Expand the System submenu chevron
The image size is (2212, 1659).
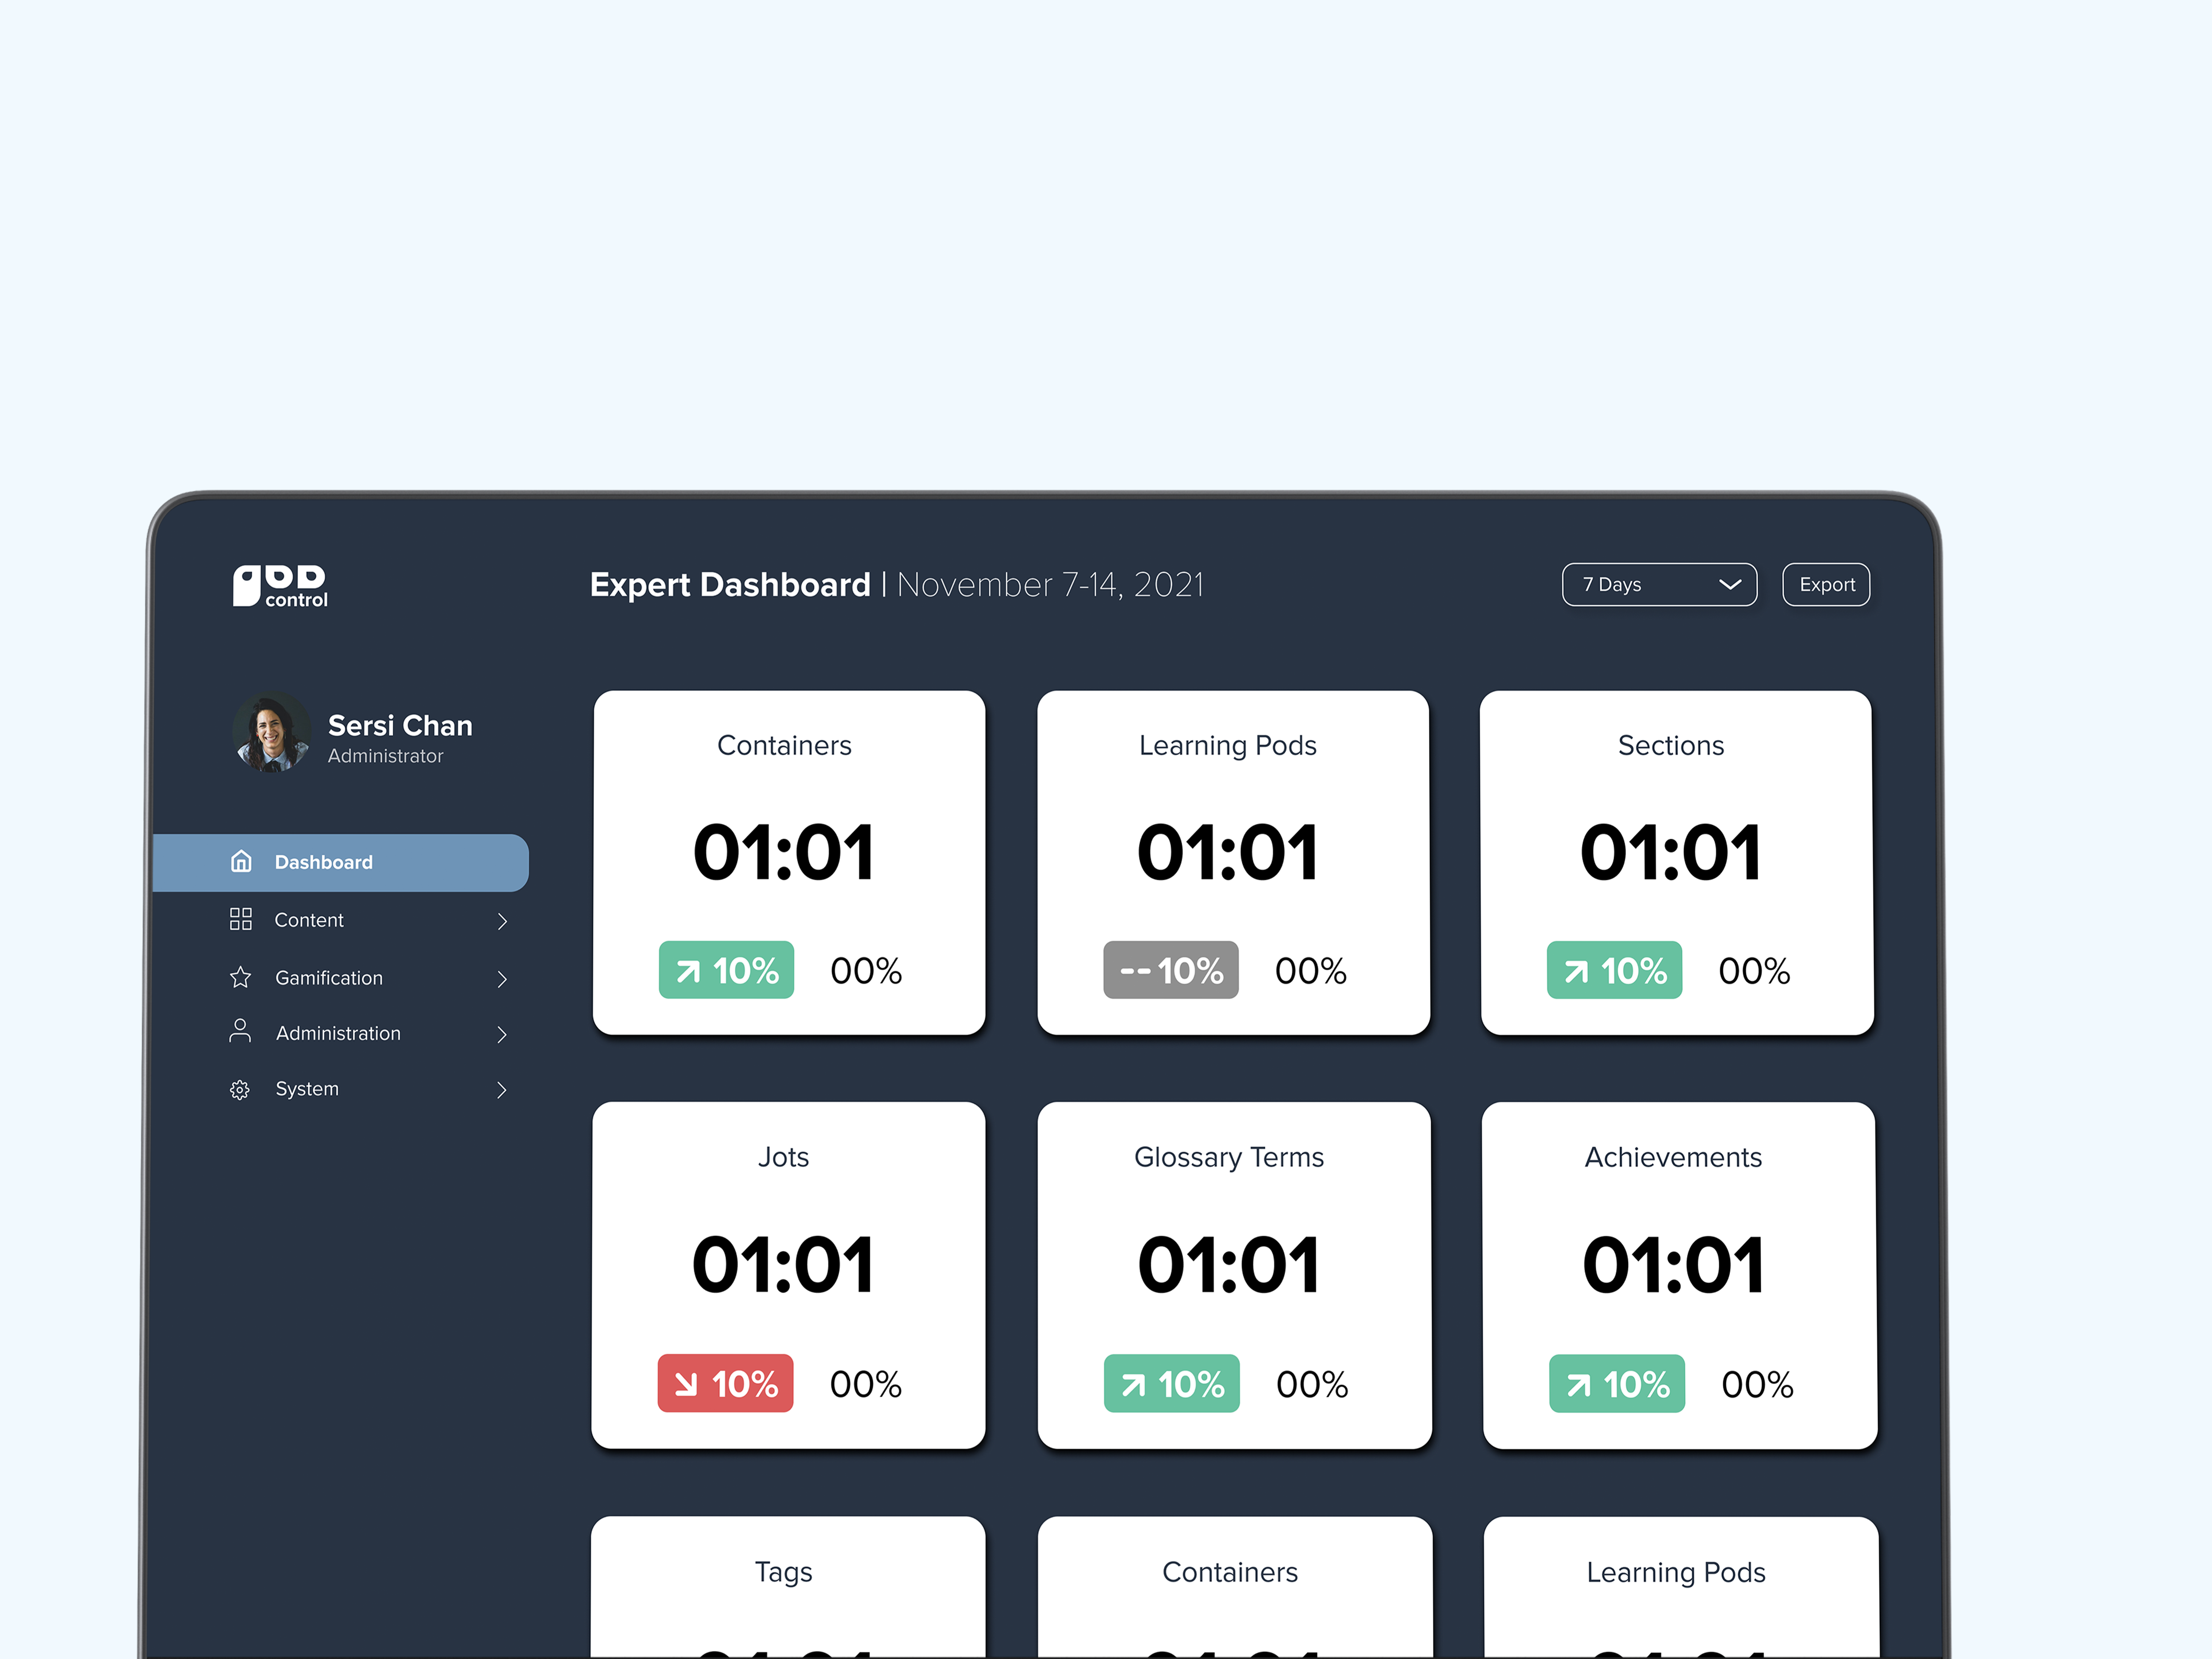(x=502, y=1090)
